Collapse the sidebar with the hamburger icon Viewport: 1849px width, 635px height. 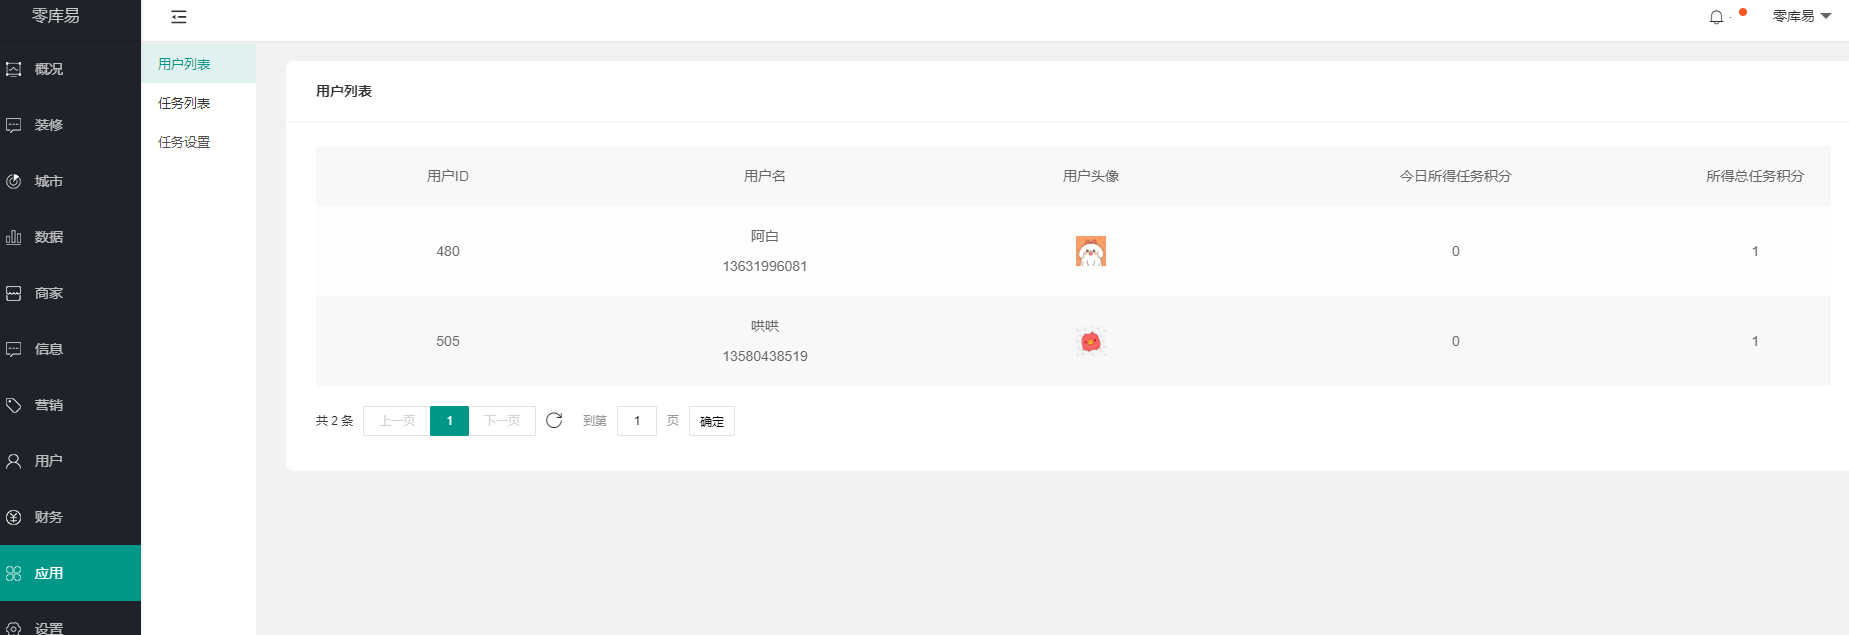tap(179, 17)
